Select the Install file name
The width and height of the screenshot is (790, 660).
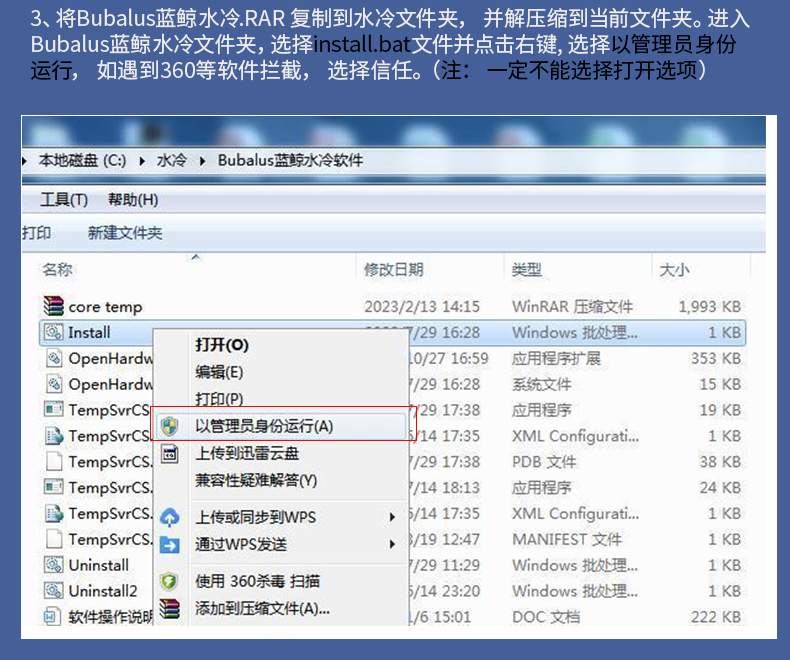click(x=89, y=333)
